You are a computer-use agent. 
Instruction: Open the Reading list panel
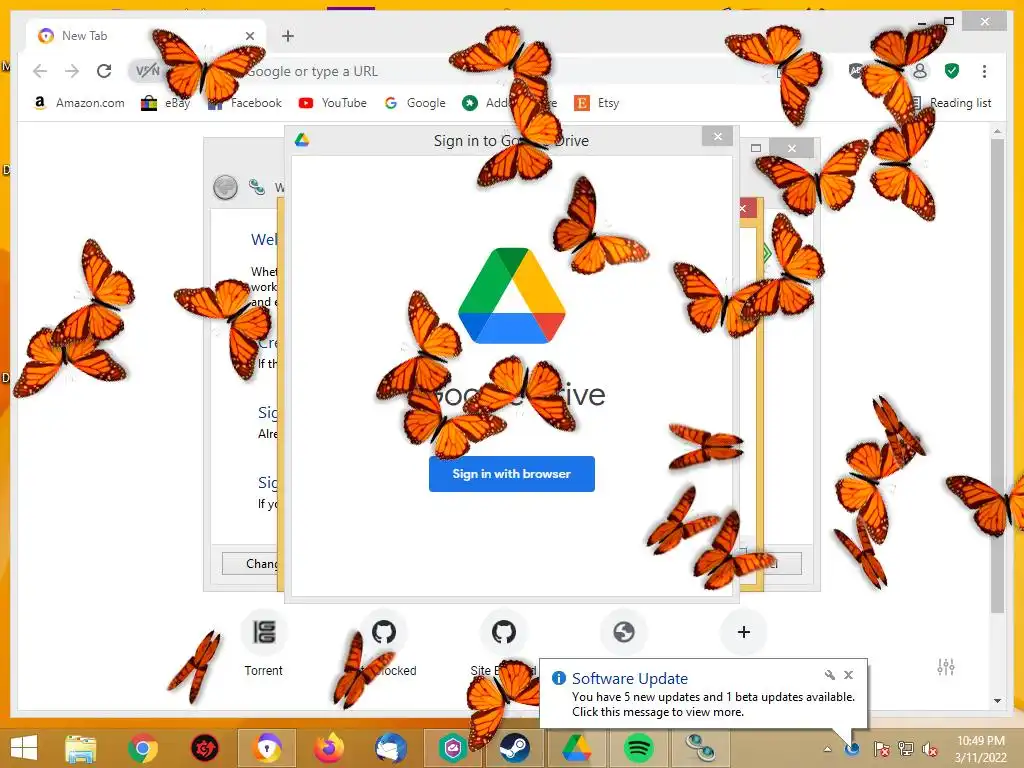point(952,103)
